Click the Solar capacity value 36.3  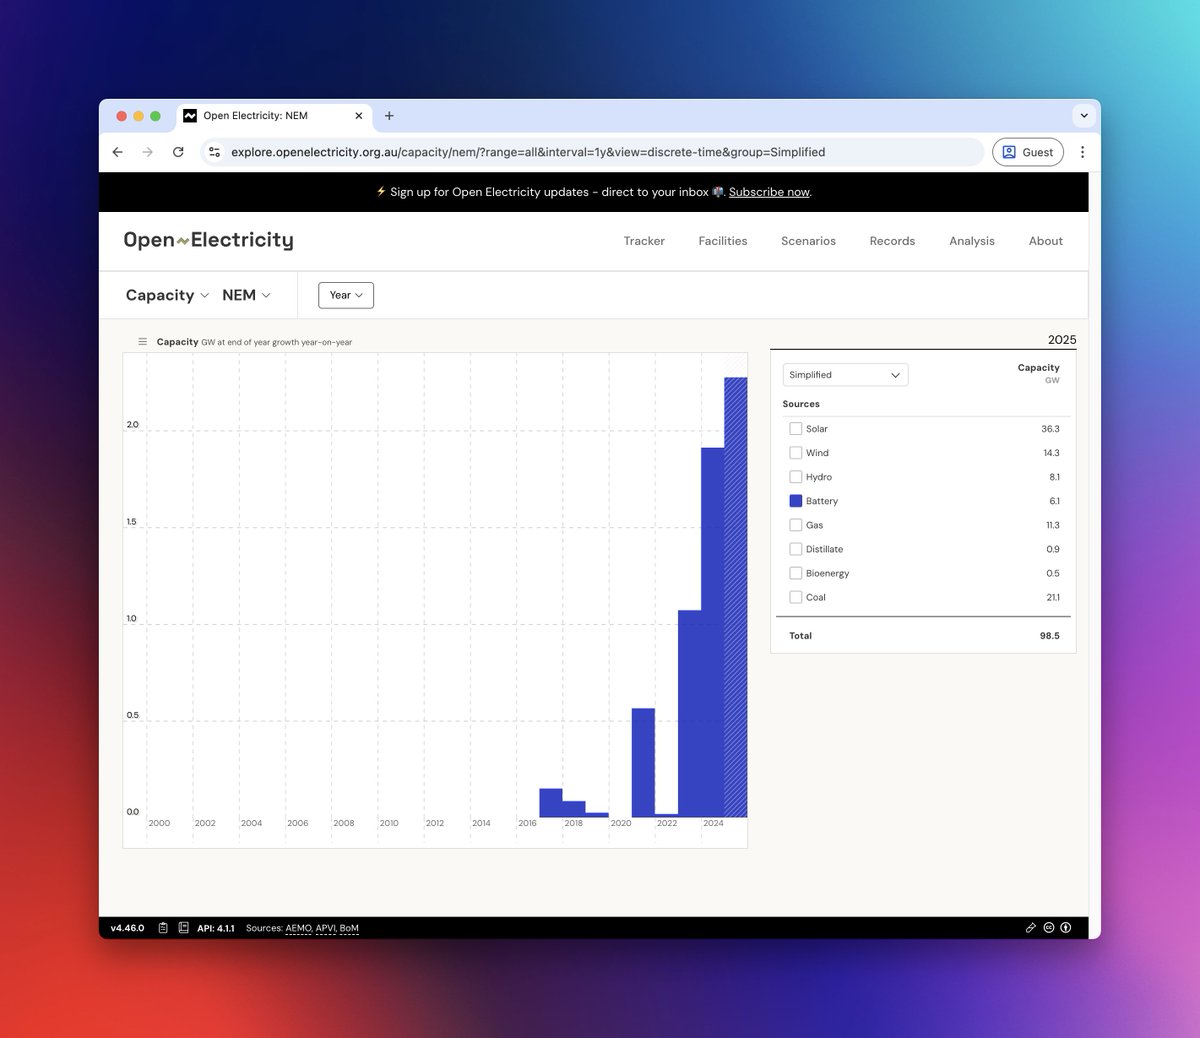(1050, 429)
